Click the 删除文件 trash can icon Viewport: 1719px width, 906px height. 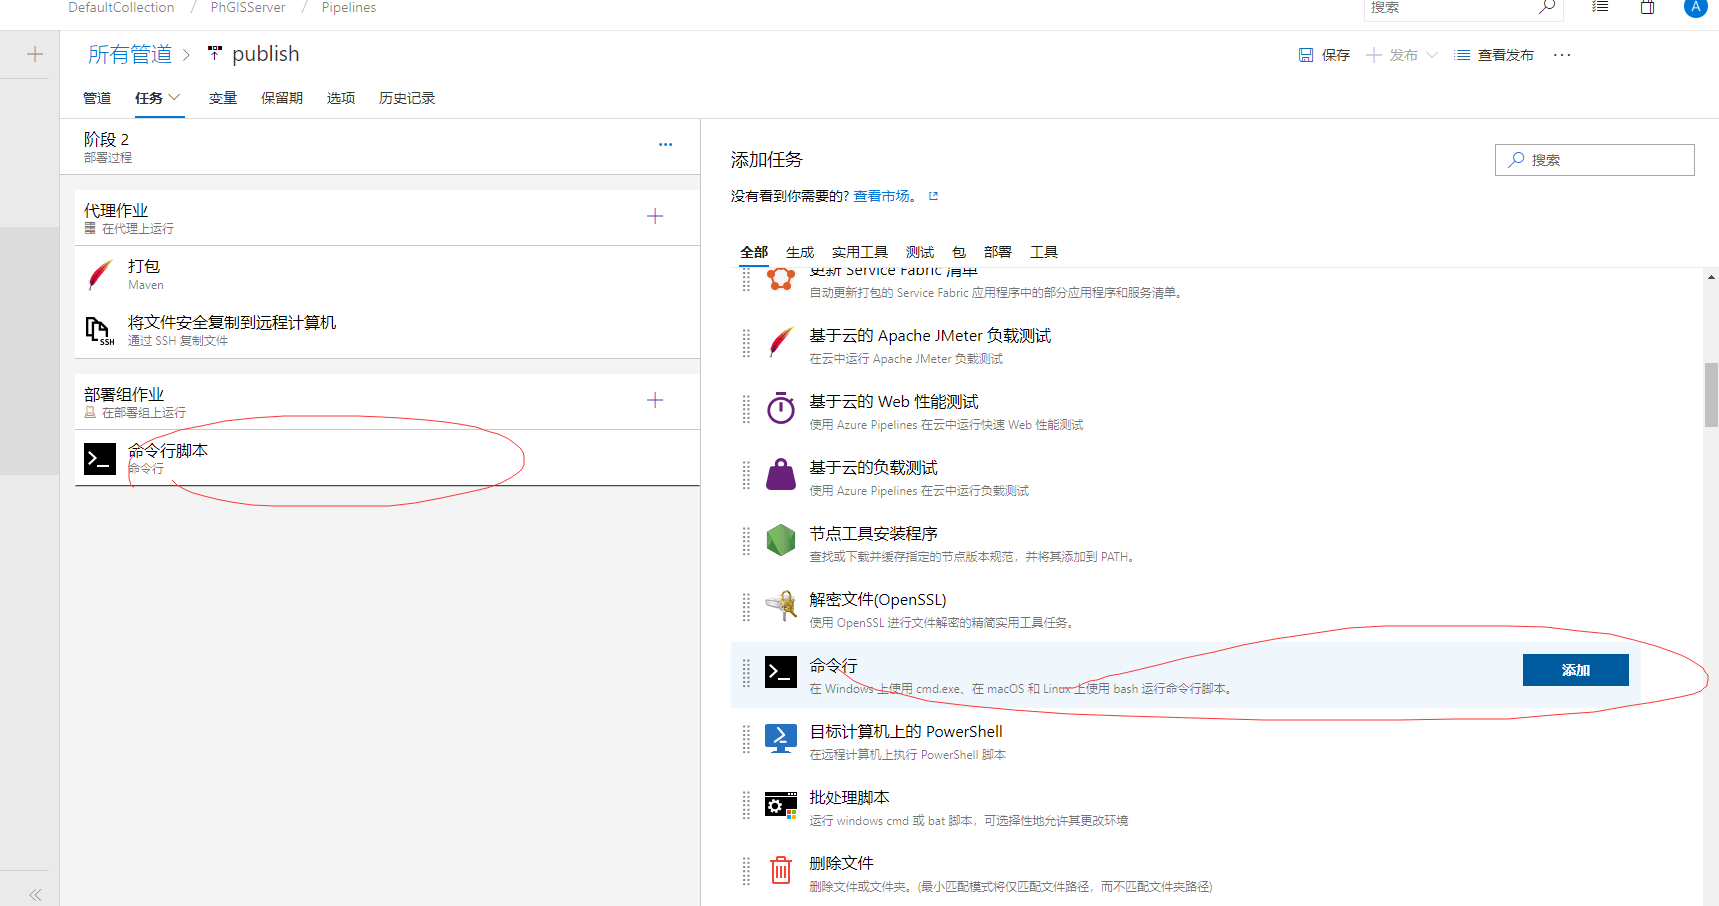click(780, 871)
